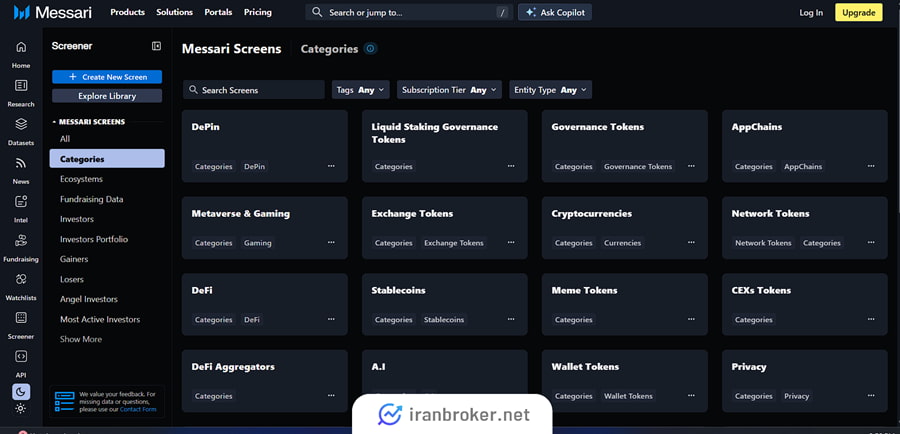Open the Portals menu
900x434 pixels.
click(218, 12)
